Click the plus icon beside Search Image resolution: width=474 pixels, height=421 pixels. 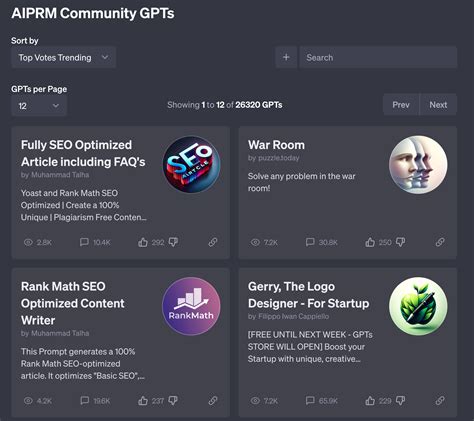[286, 57]
